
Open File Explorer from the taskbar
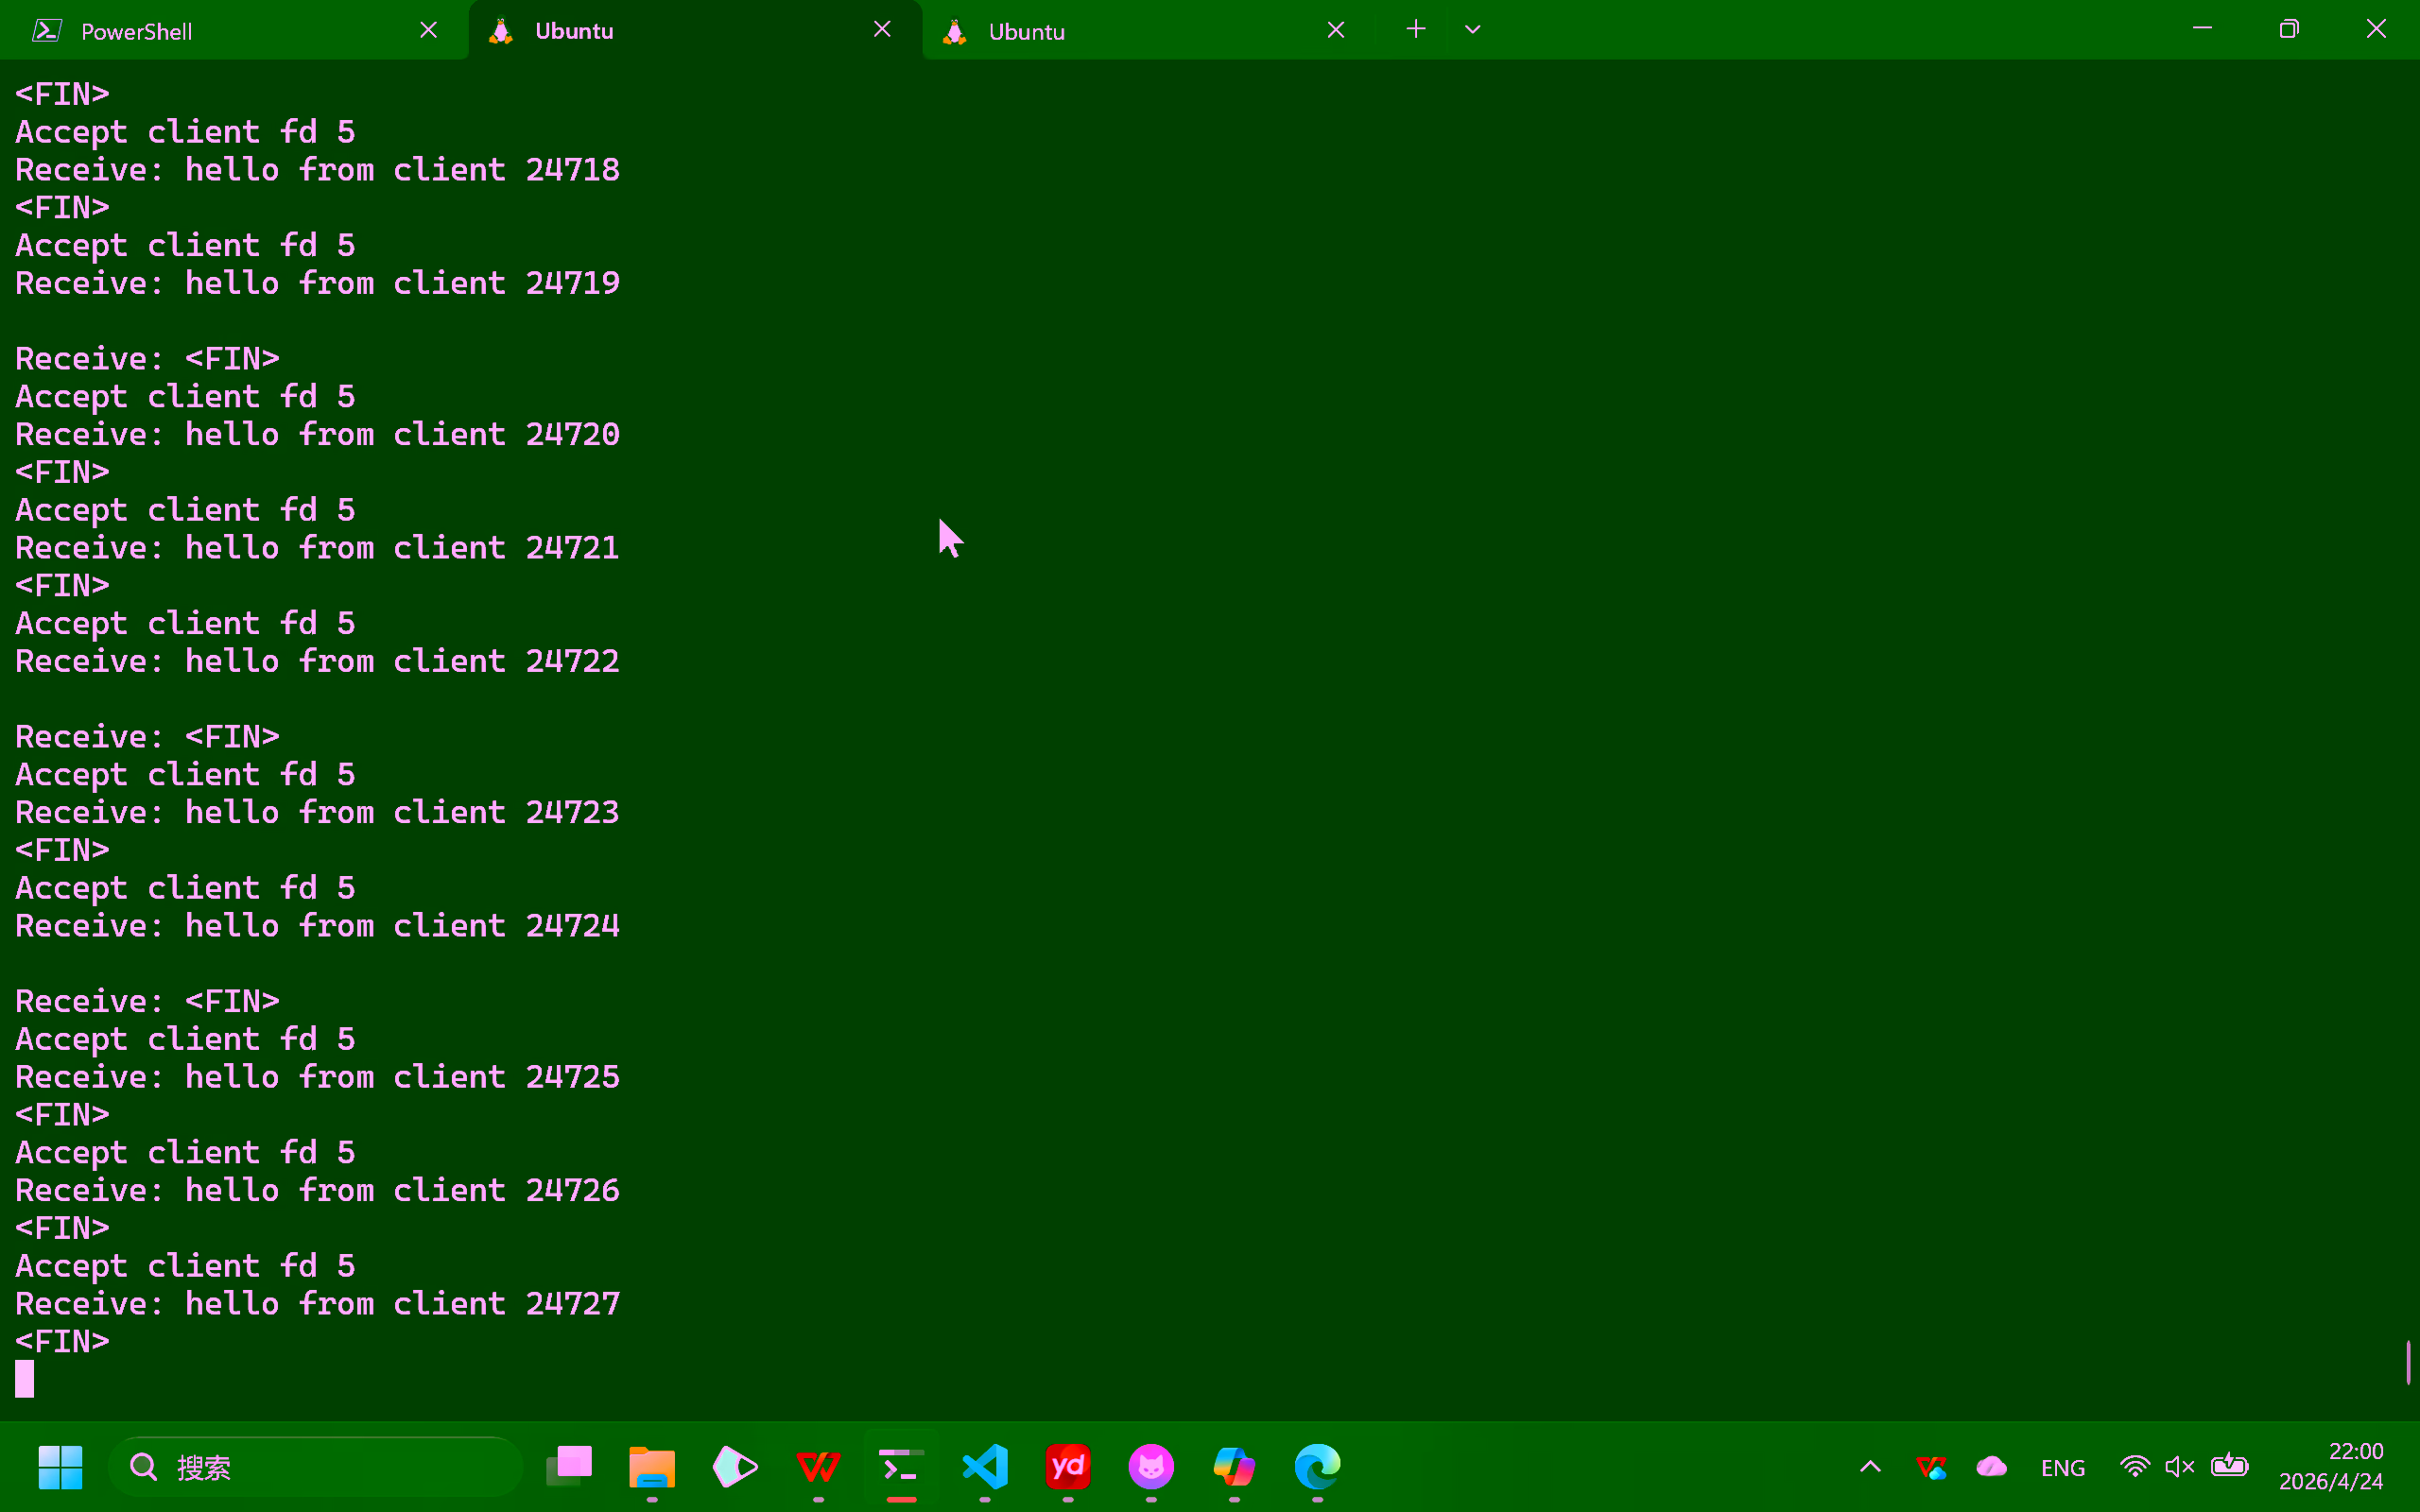coord(652,1467)
